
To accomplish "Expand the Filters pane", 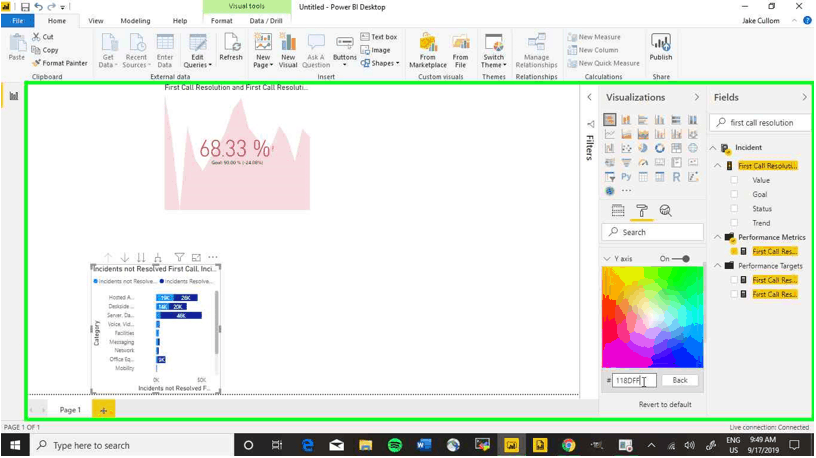I will click(x=590, y=97).
